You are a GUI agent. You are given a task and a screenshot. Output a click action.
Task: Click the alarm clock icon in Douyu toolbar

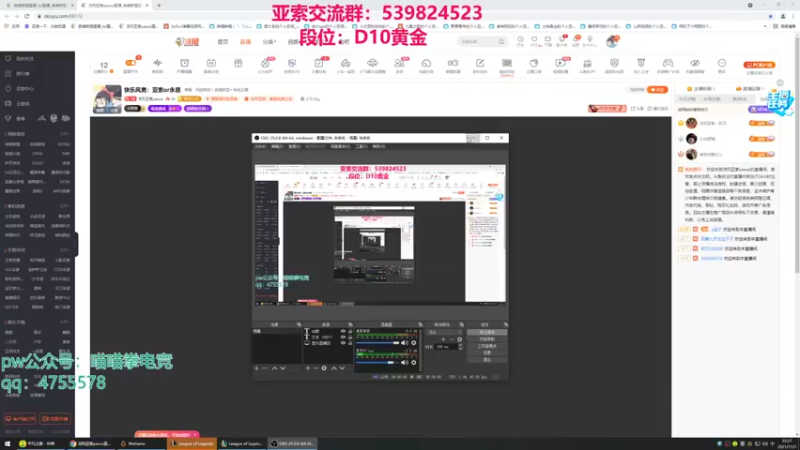click(184, 63)
